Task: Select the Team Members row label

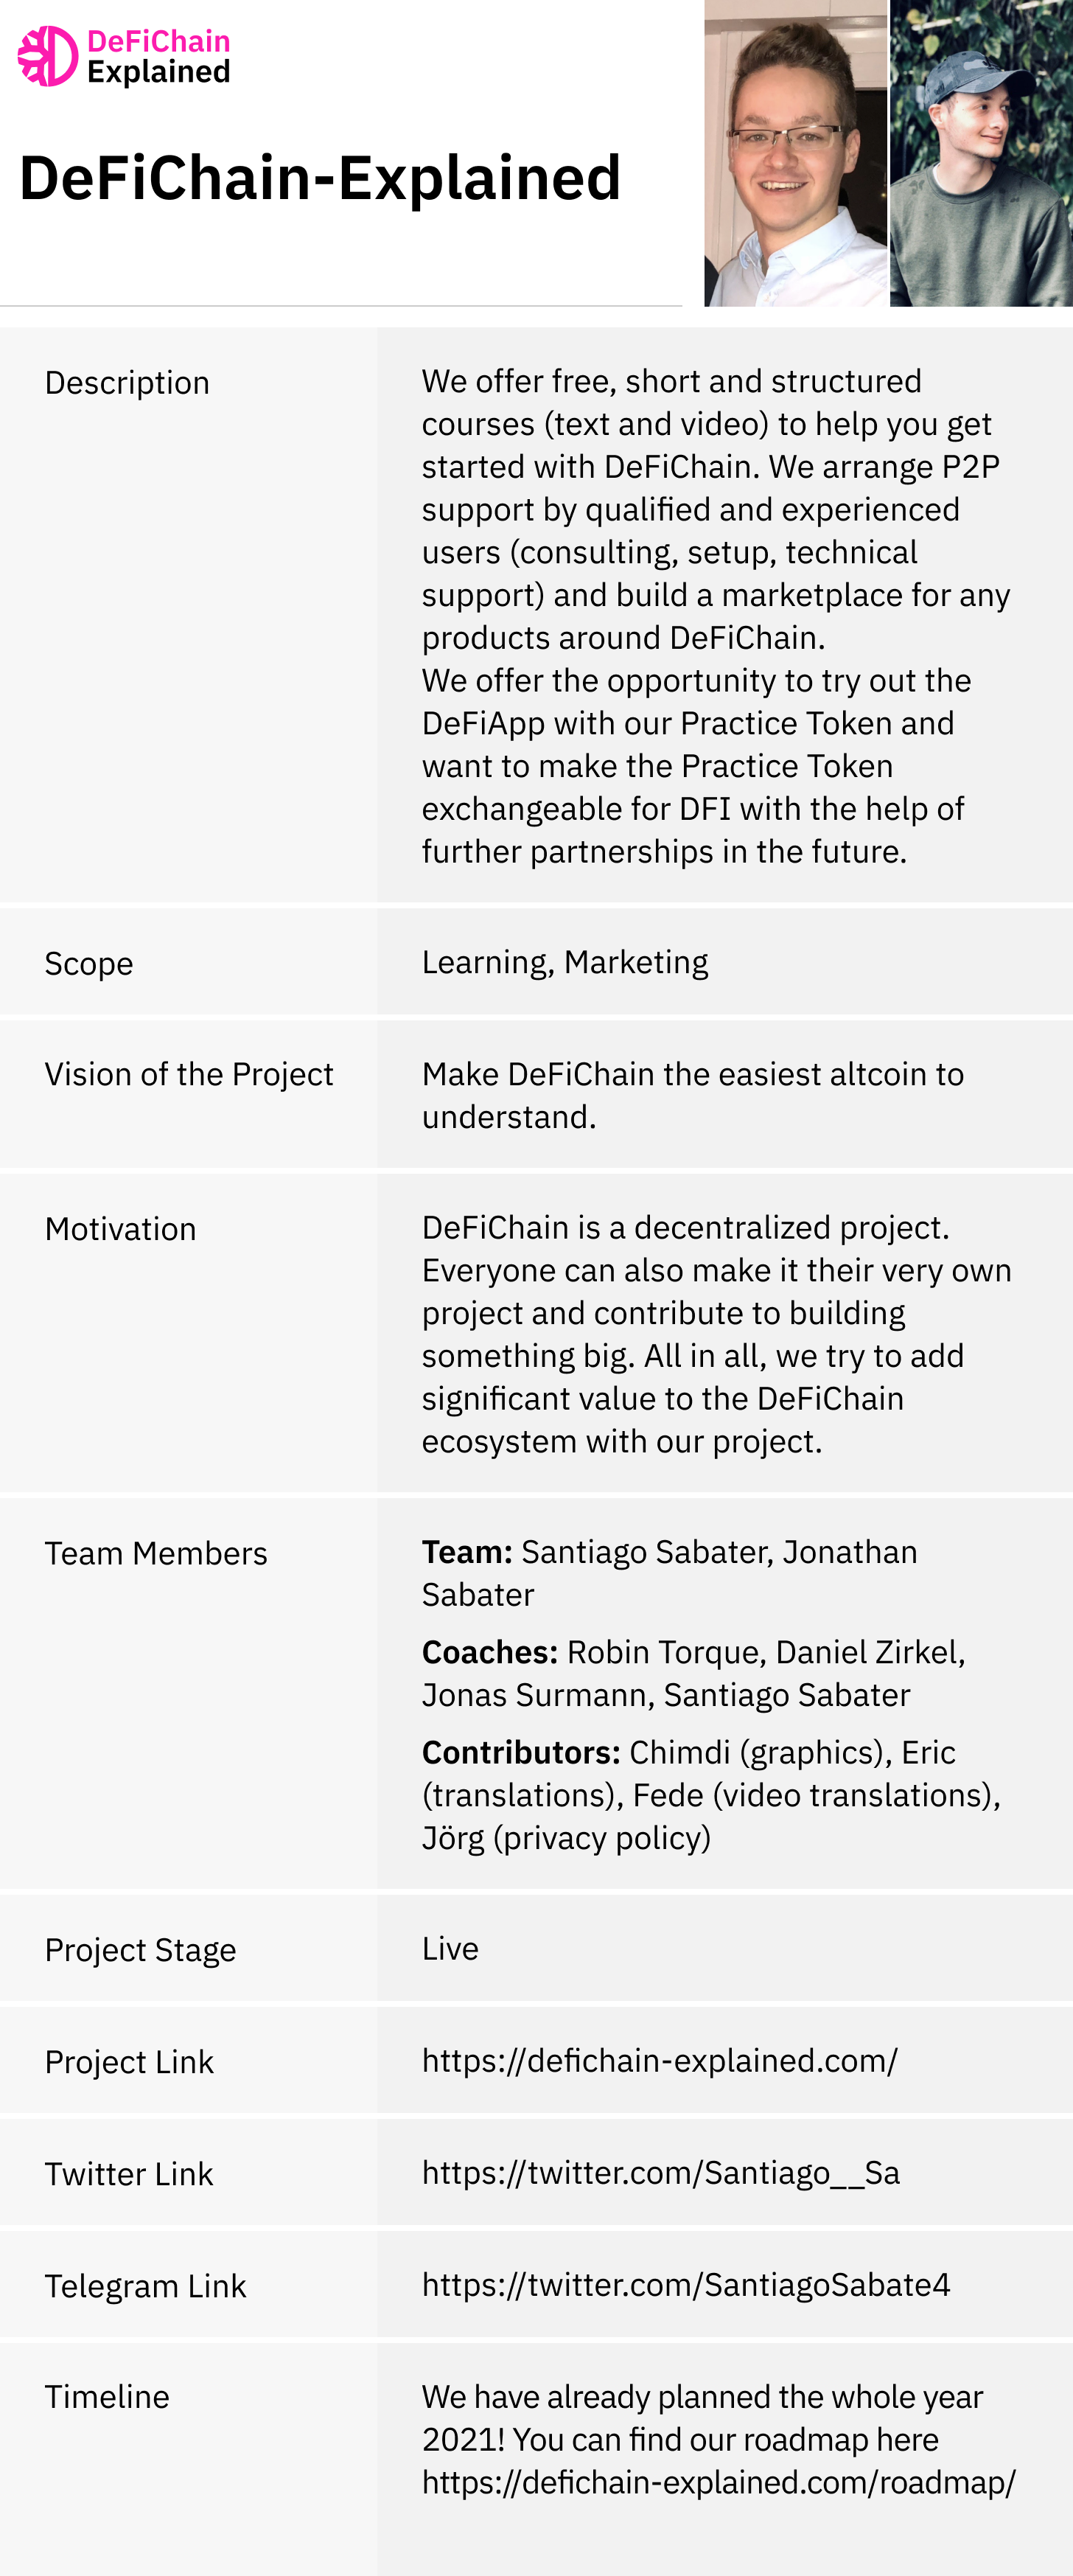Action: tap(156, 1553)
